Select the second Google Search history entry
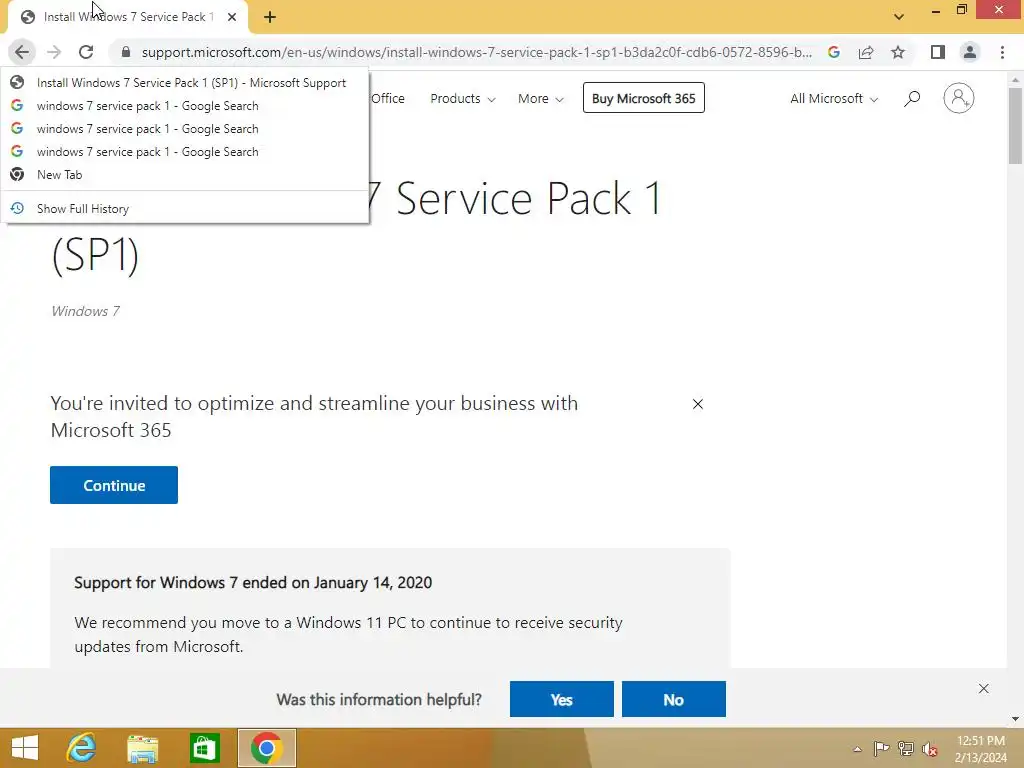1024x768 pixels. (x=185, y=129)
